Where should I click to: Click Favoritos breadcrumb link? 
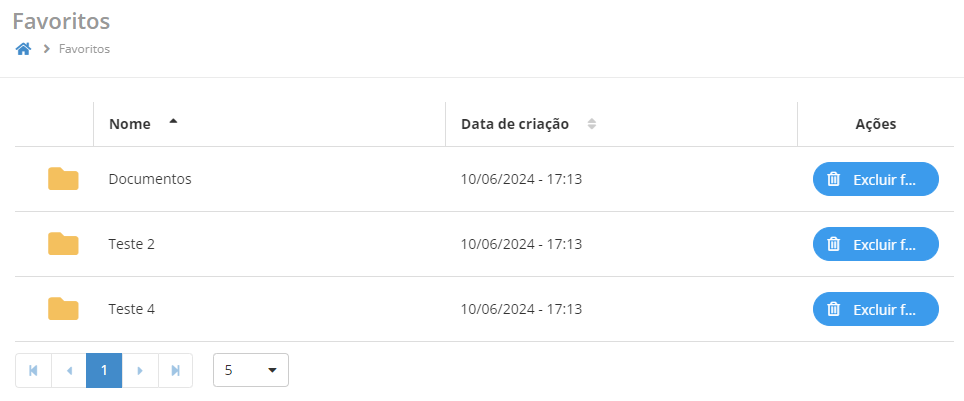[x=84, y=49]
